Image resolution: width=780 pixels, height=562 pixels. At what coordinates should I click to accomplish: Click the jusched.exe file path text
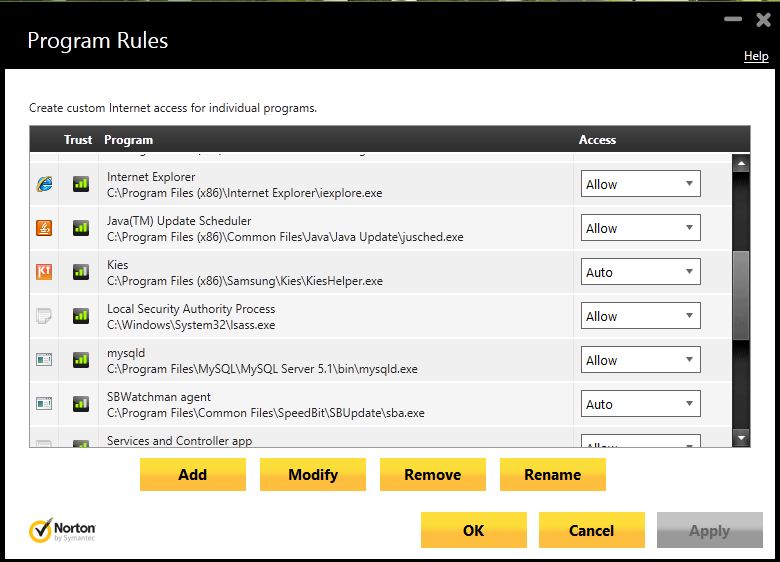click(285, 237)
